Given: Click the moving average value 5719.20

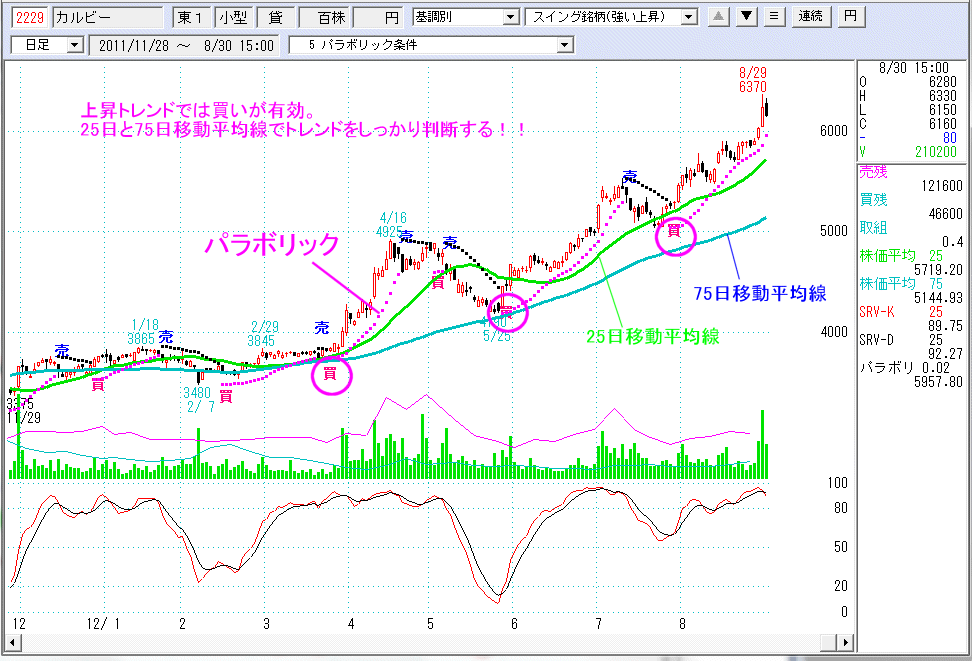Looking at the screenshot, I should 939,270.
